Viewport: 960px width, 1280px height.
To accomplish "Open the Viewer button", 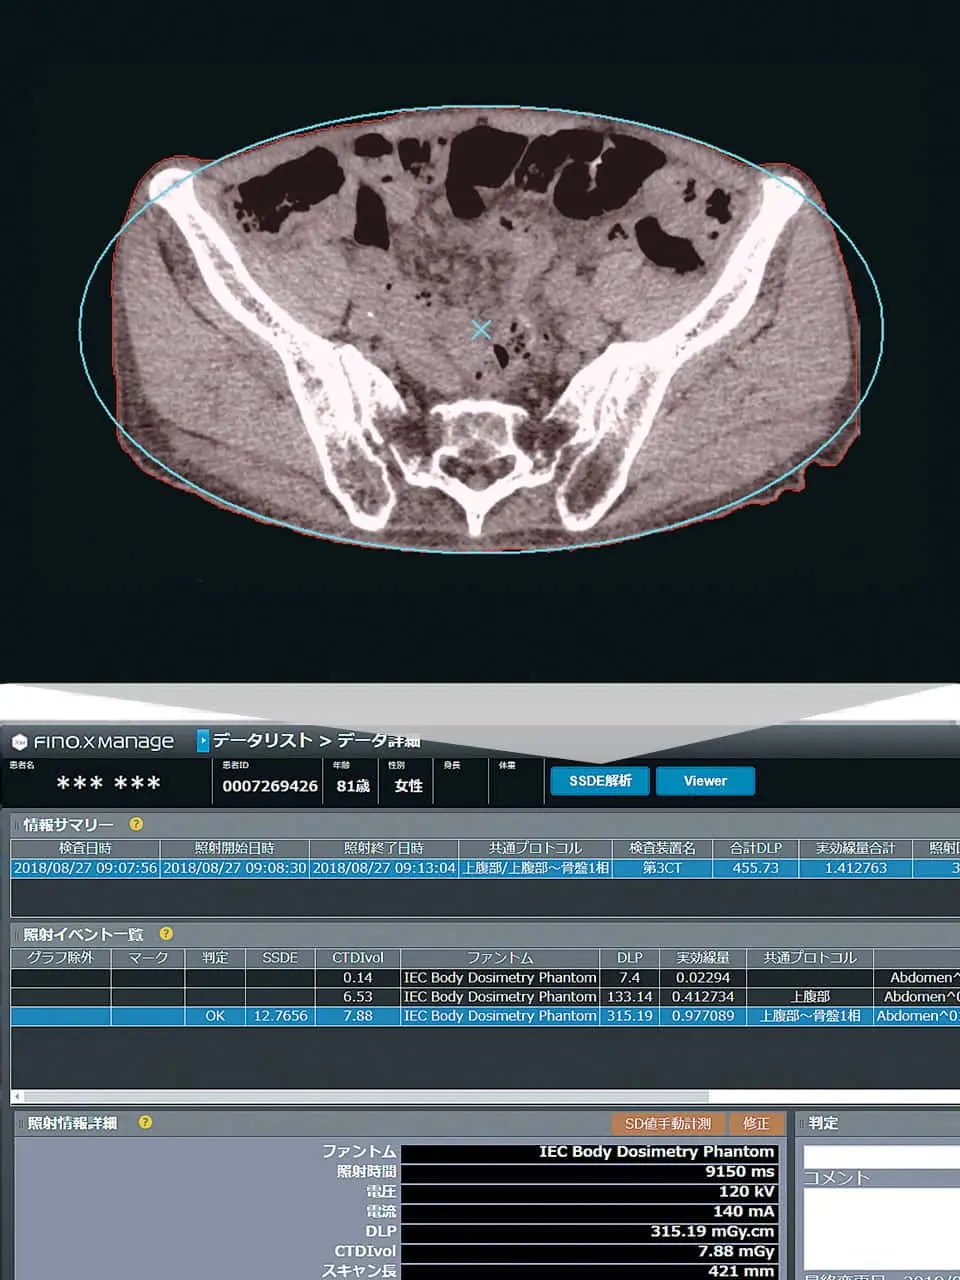I will pyautogui.click(x=705, y=781).
